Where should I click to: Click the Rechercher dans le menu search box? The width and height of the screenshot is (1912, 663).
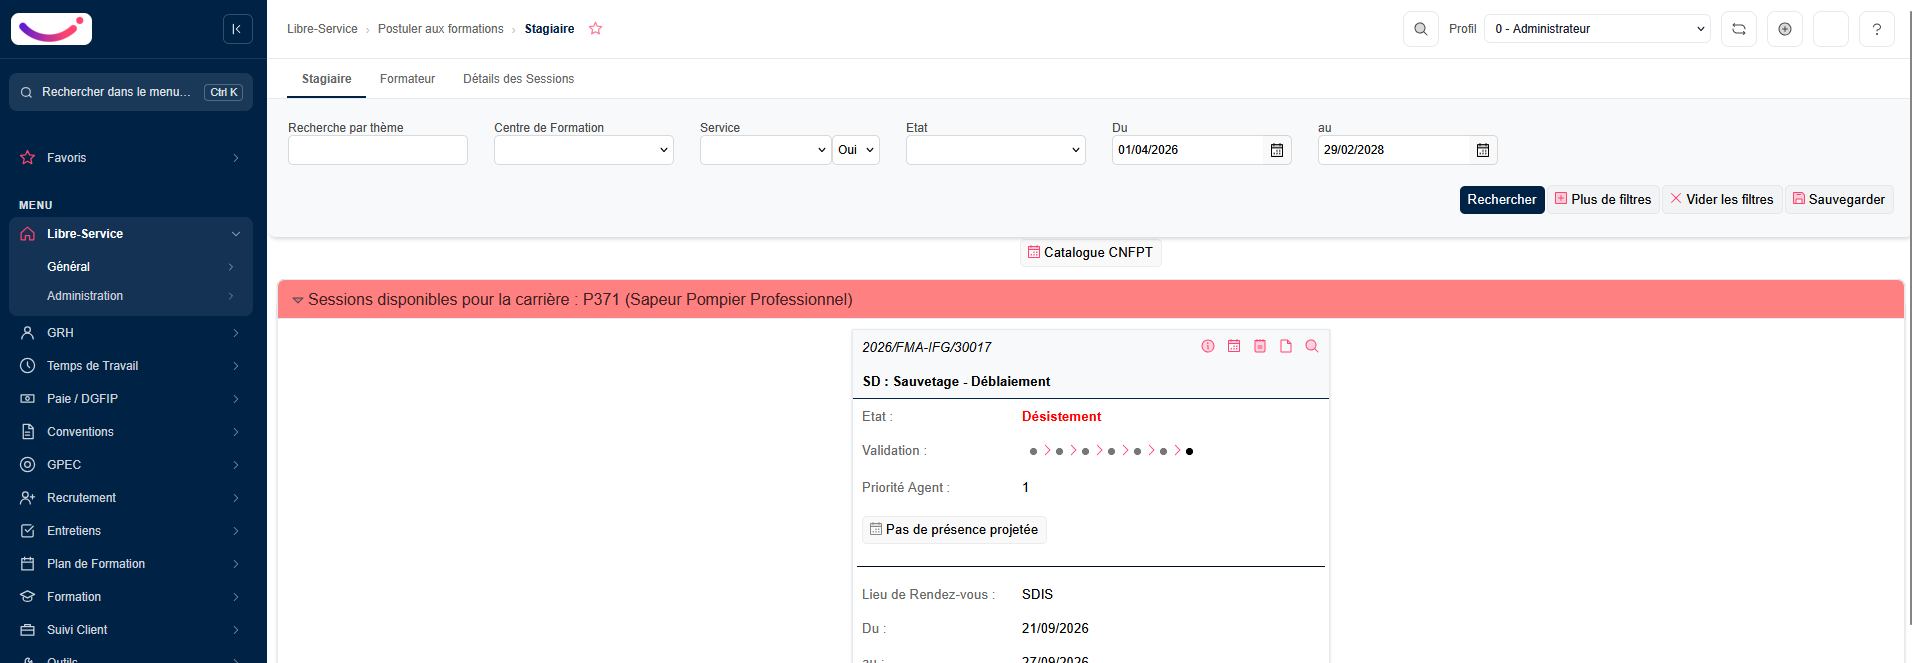coord(131,92)
